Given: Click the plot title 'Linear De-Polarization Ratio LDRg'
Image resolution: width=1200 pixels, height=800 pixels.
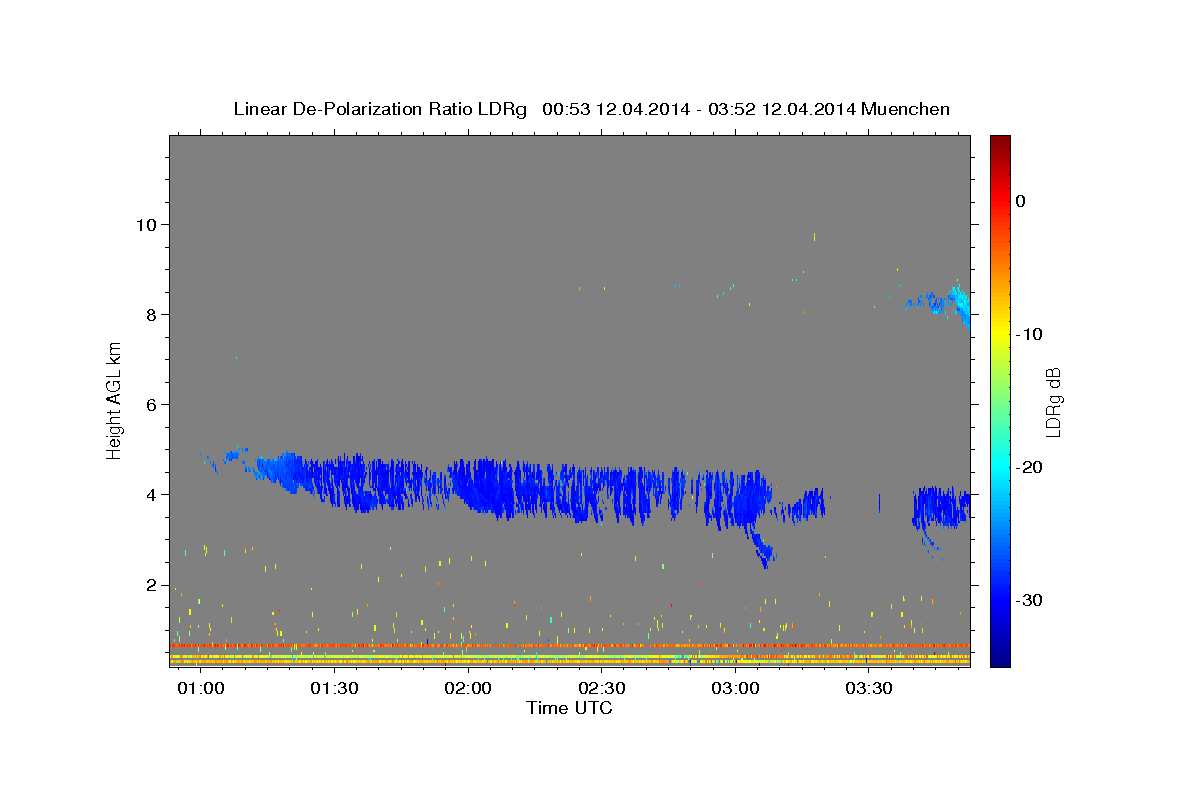Looking at the screenshot, I should click(380, 109).
